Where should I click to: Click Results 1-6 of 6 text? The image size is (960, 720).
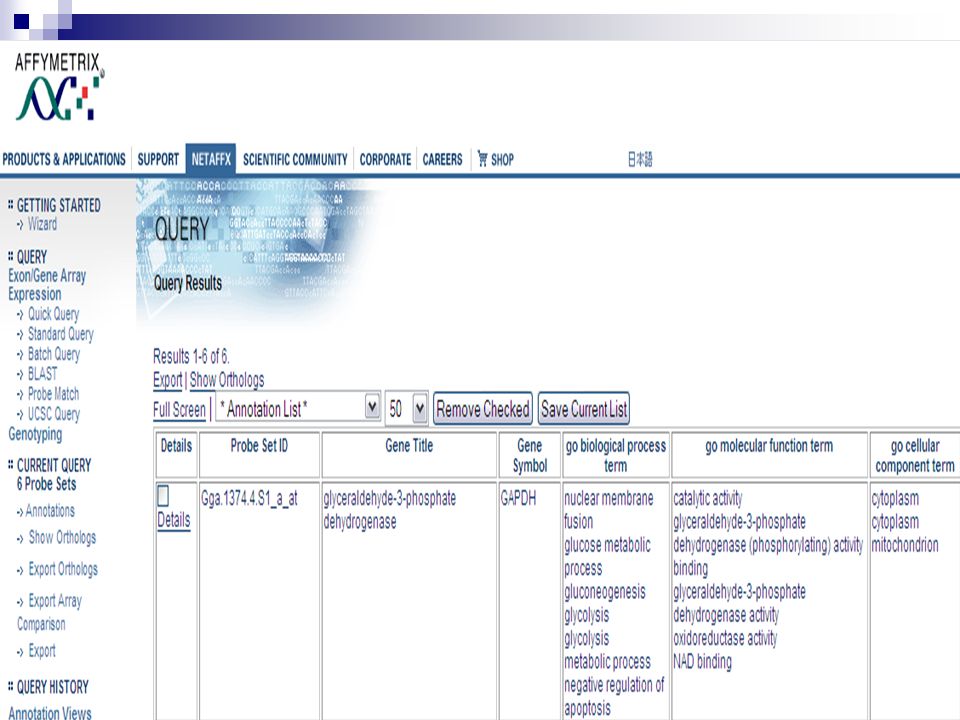(191, 356)
